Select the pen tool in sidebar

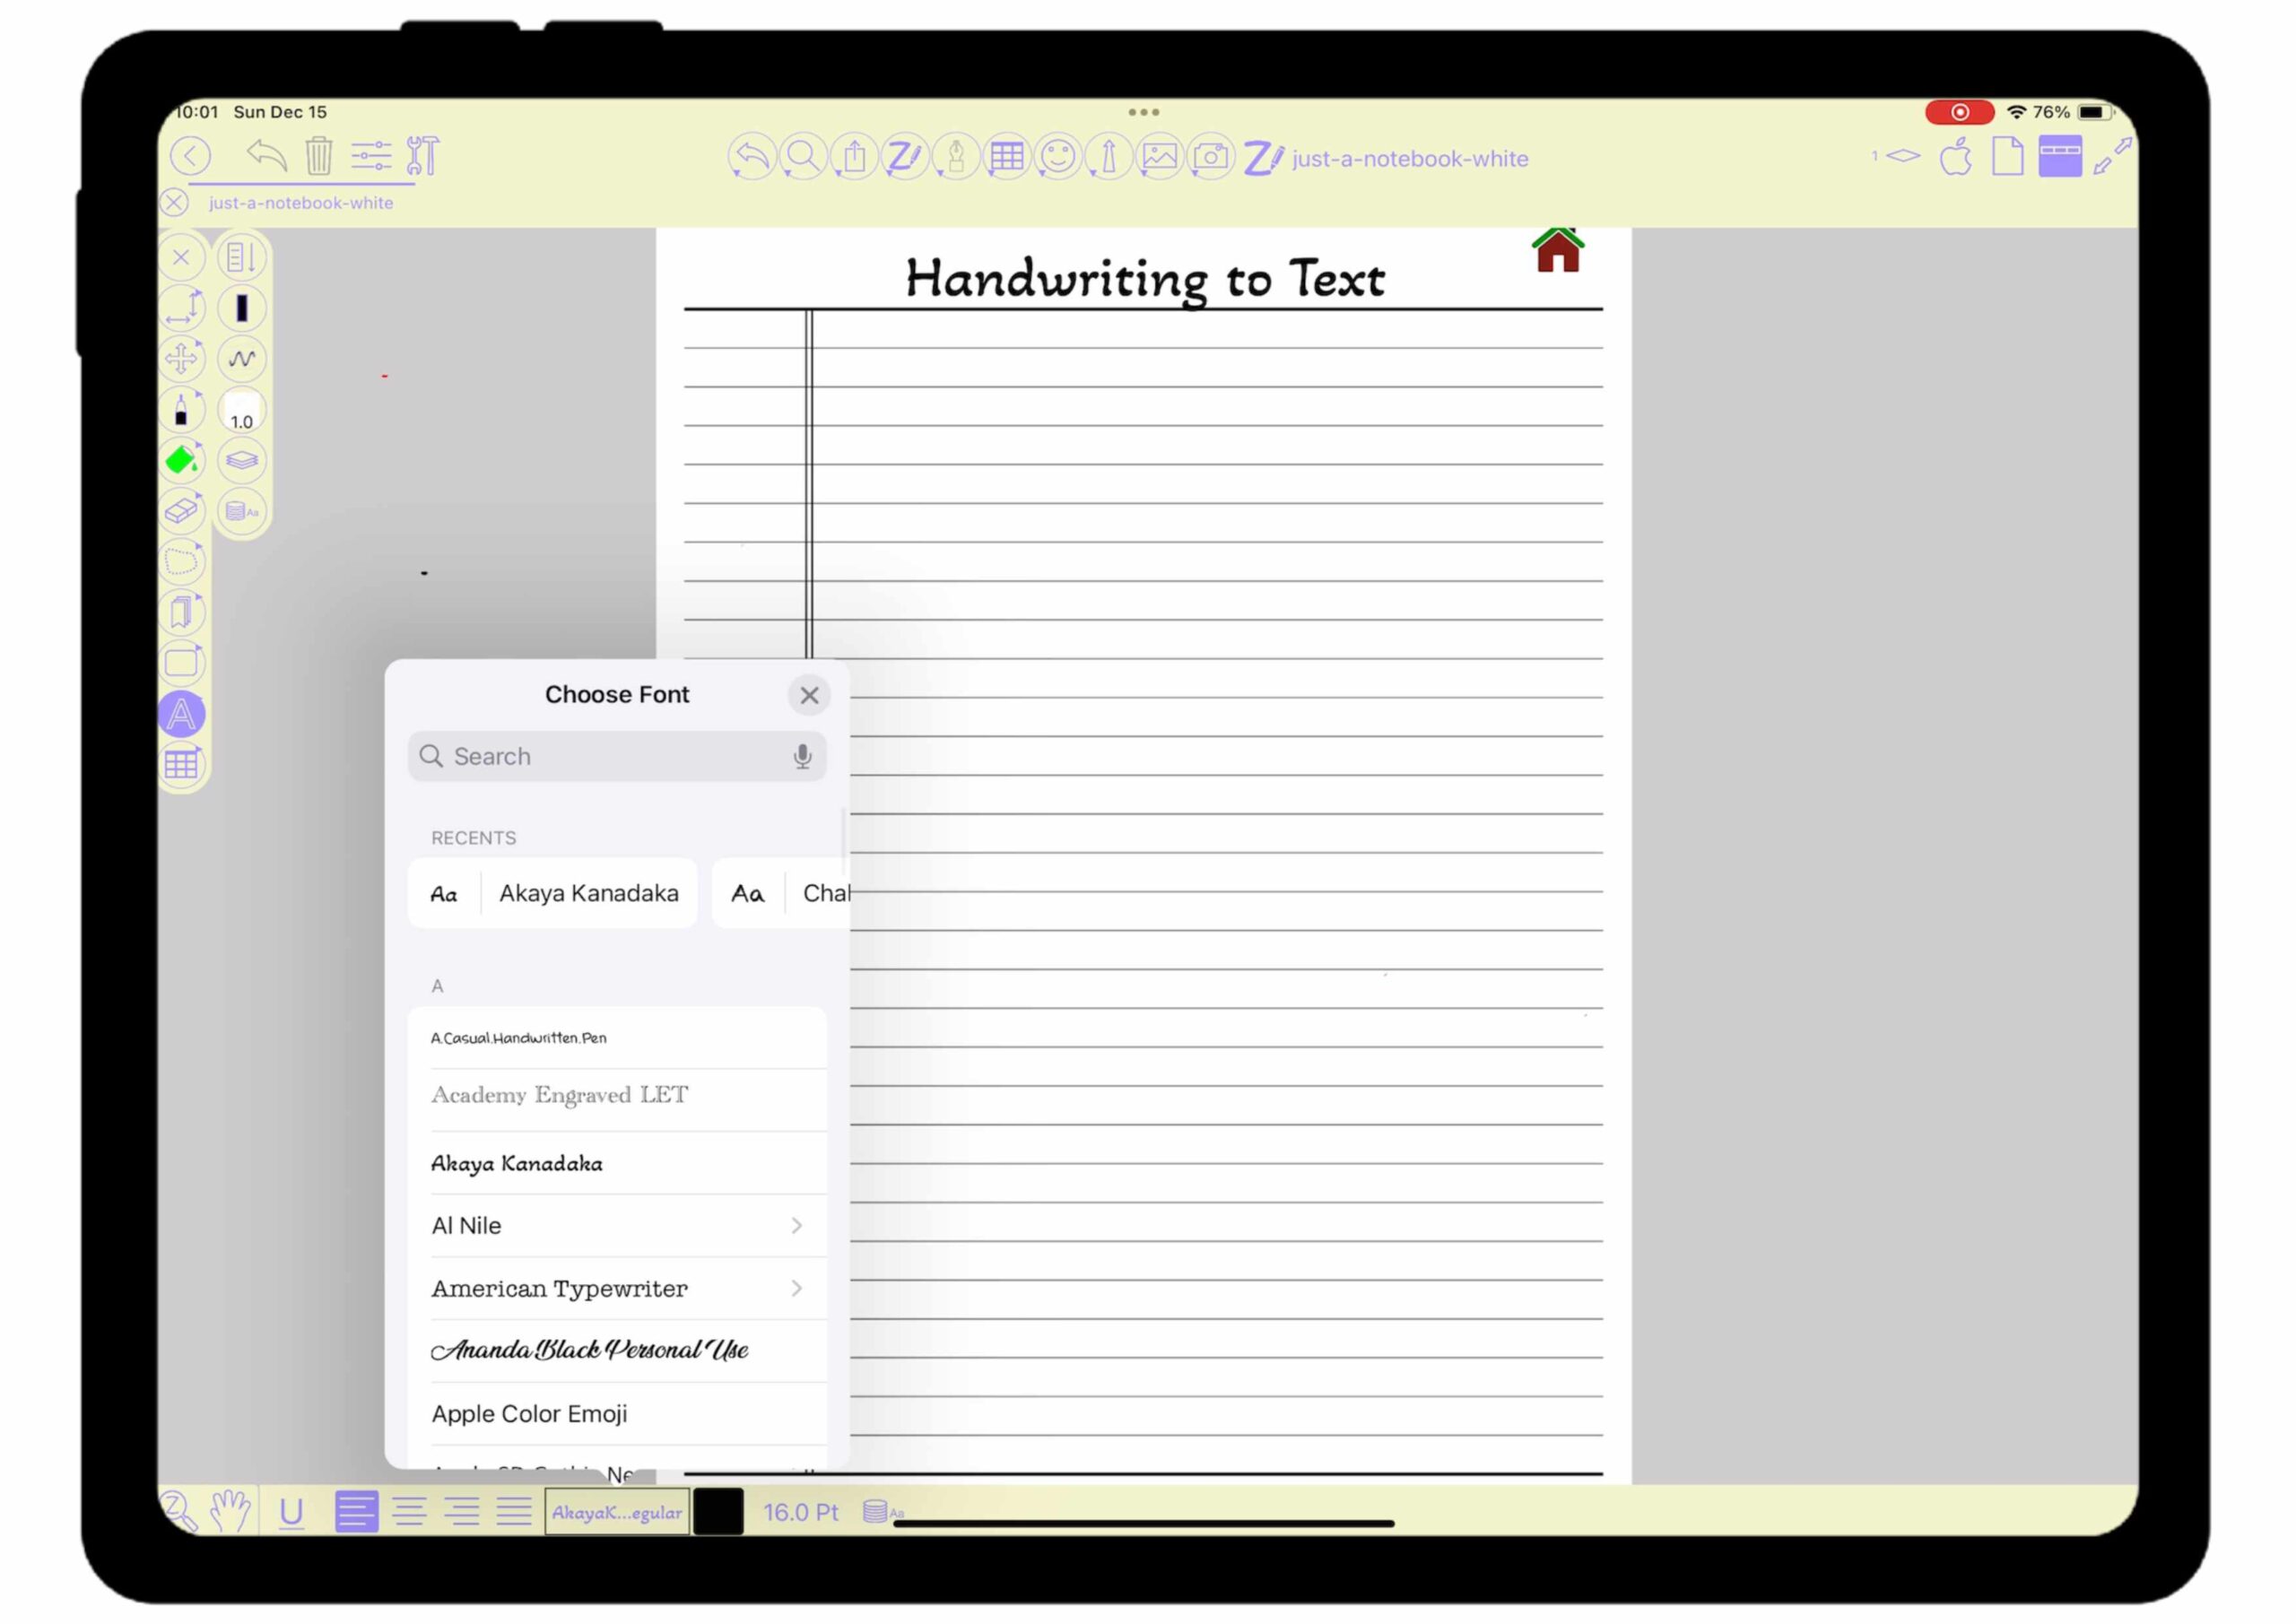point(181,409)
